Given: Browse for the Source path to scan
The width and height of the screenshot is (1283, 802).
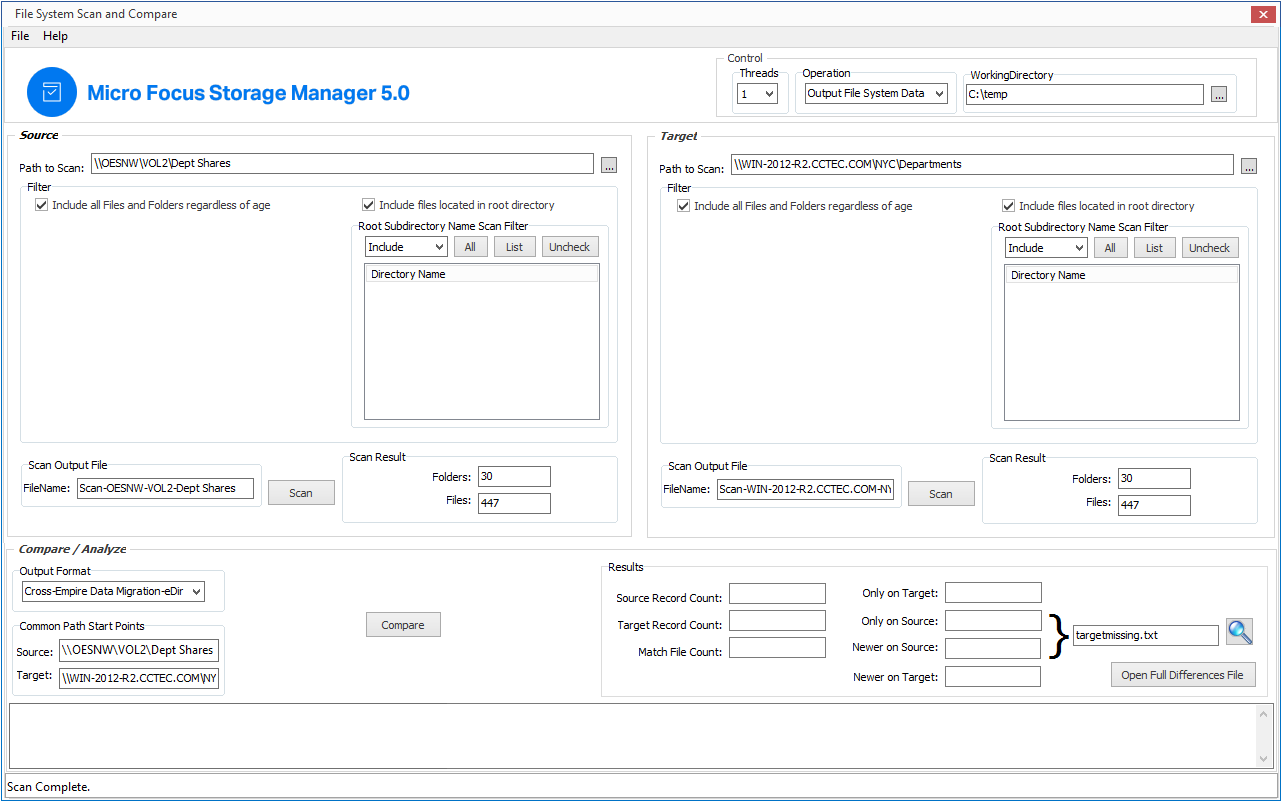Looking at the screenshot, I should 609,165.
